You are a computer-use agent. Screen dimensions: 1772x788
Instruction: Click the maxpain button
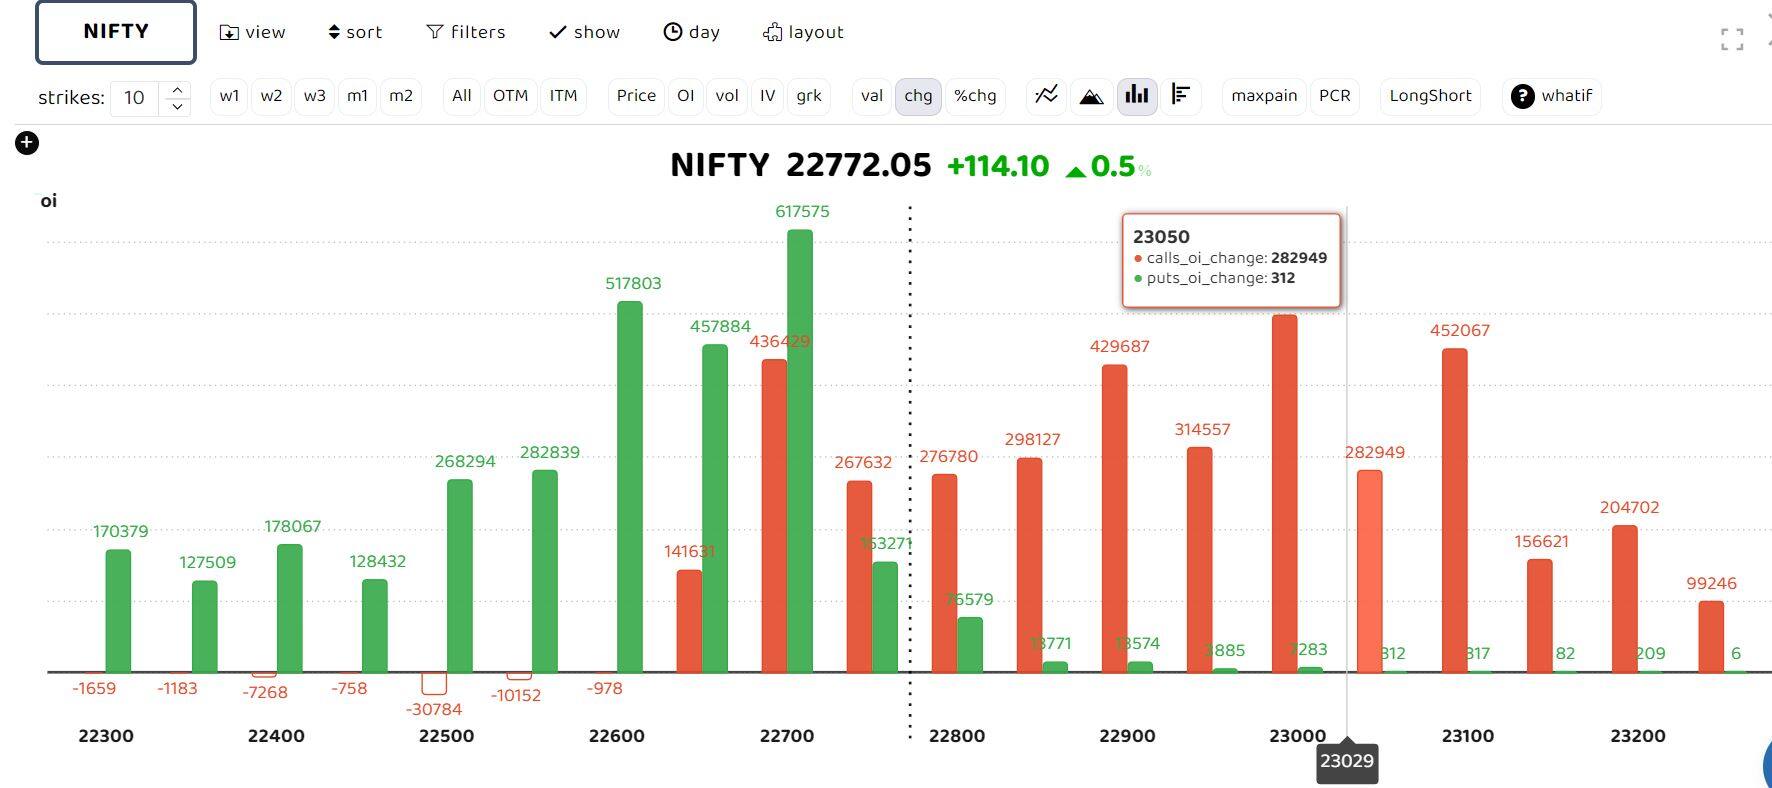1264,96
